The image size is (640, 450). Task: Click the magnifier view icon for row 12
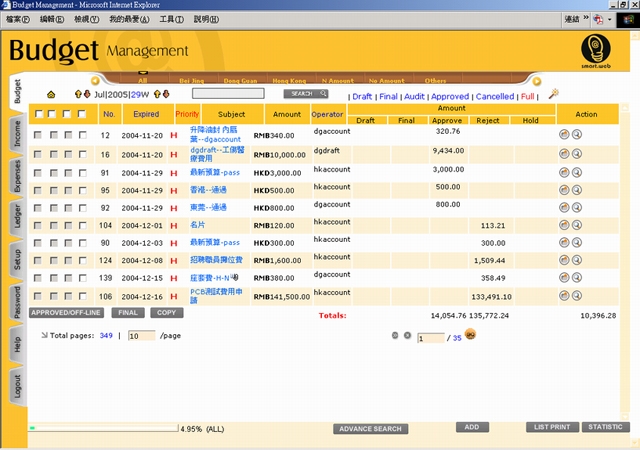(x=577, y=134)
